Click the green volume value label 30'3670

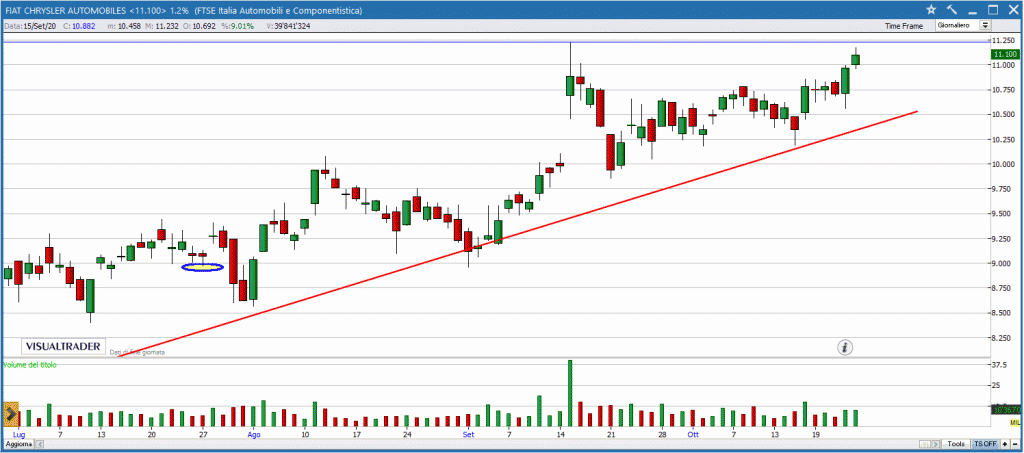coord(1005,410)
